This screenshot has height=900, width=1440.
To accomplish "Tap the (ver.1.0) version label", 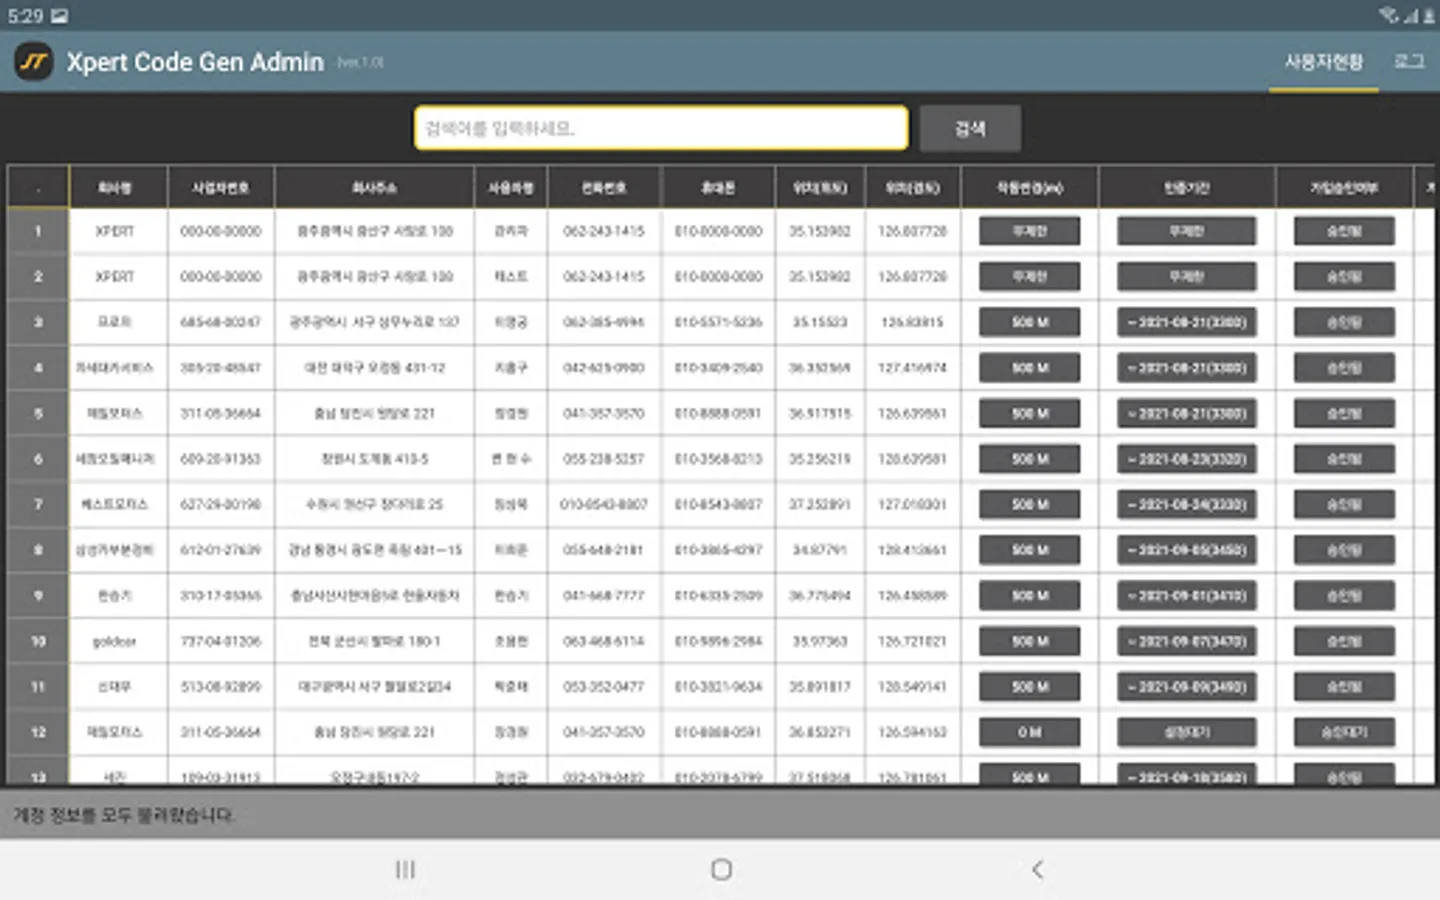I will 360,62.
